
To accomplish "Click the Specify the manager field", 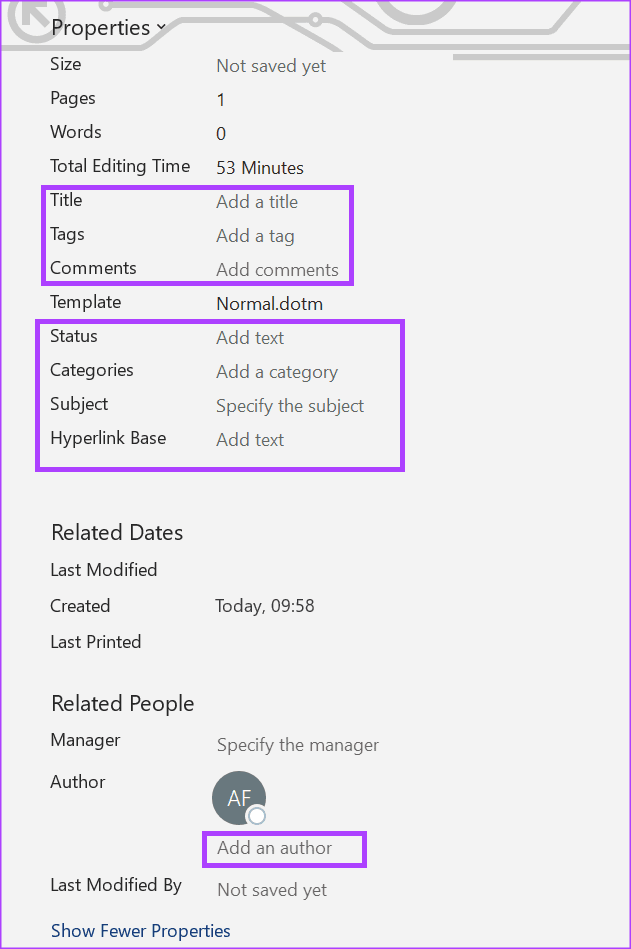I will [x=298, y=745].
